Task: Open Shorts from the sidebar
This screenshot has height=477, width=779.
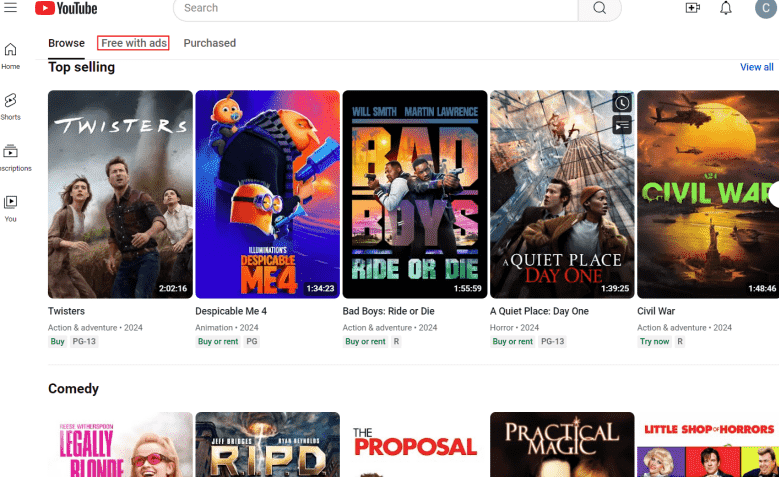Action: (10, 106)
